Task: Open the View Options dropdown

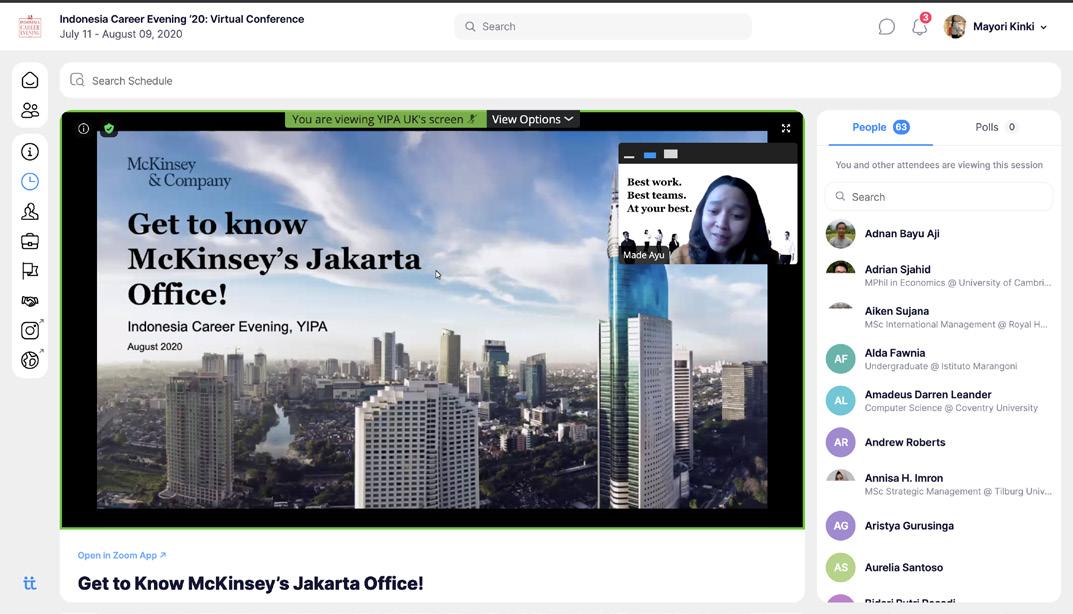Action: tap(532, 119)
